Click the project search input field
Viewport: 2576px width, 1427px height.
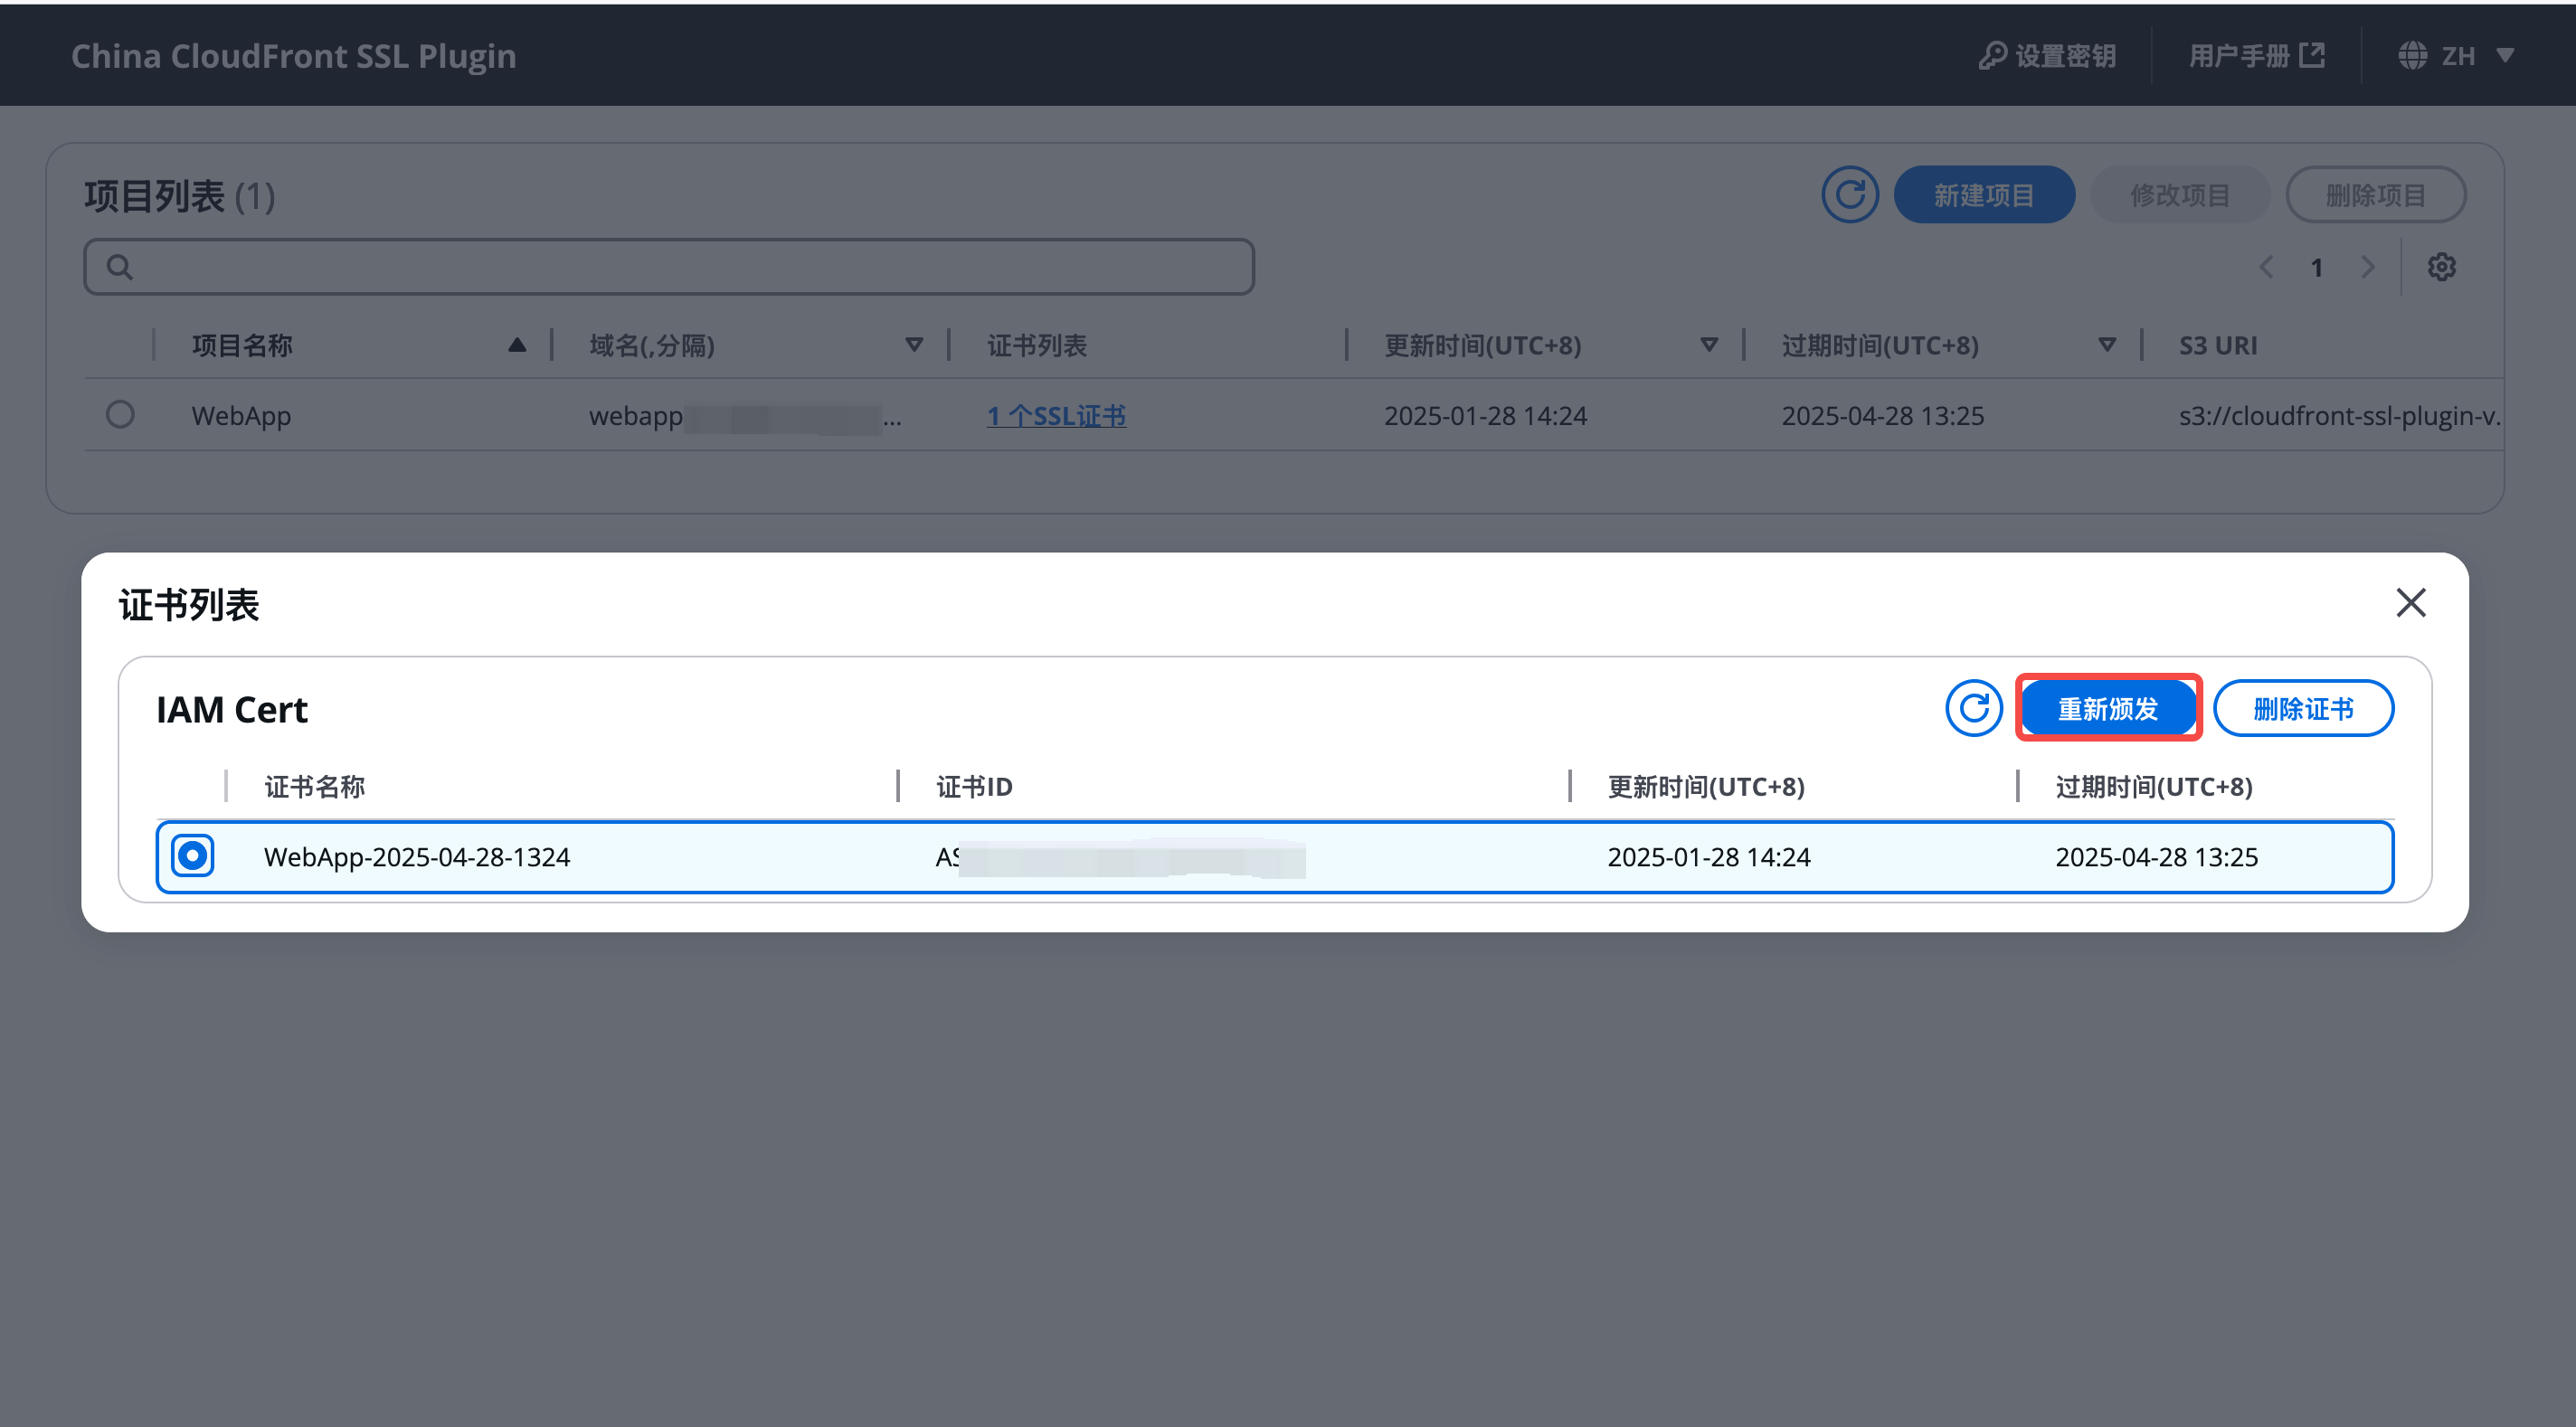[670, 266]
